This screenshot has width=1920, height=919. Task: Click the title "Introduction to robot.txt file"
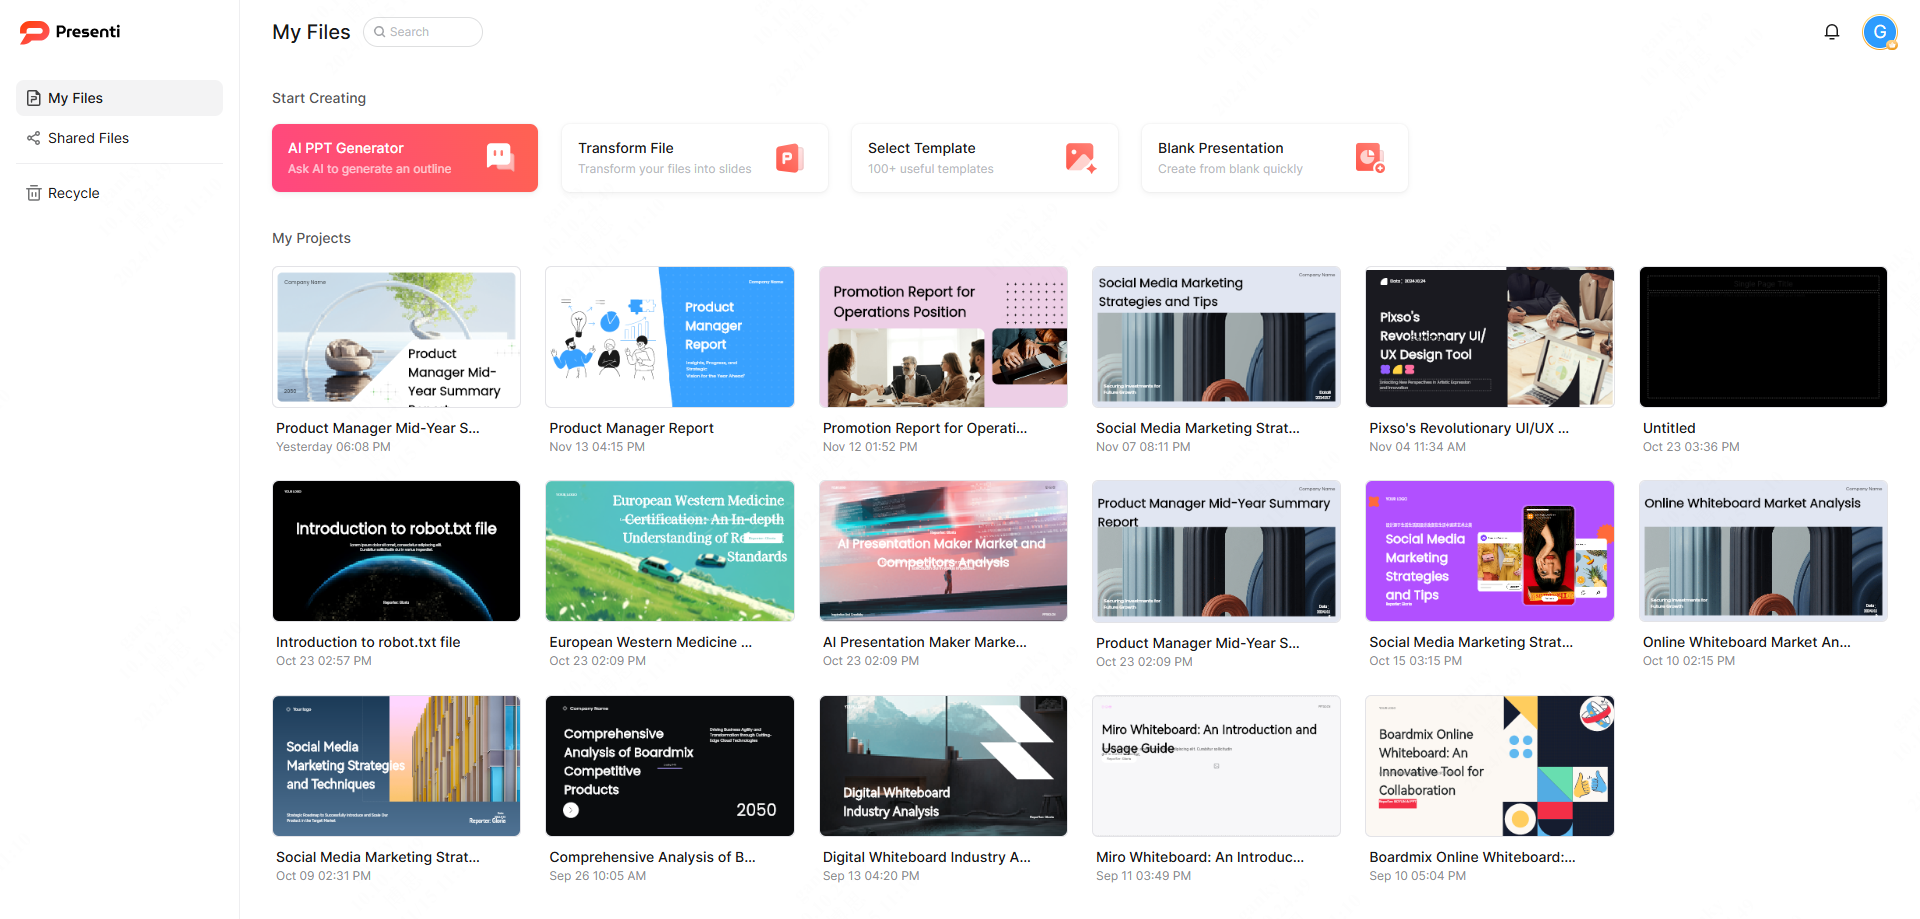pyautogui.click(x=368, y=642)
